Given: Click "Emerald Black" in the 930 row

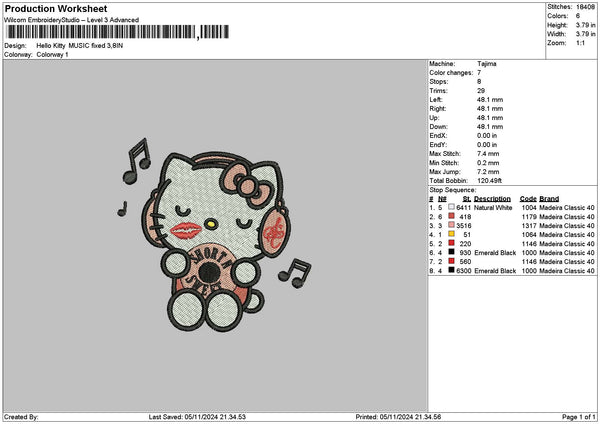Looking at the screenshot, I should (495, 253).
